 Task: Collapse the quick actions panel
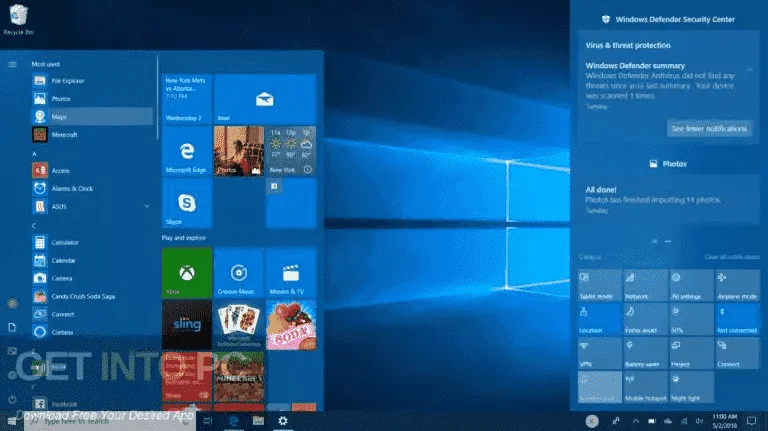tap(590, 257)
